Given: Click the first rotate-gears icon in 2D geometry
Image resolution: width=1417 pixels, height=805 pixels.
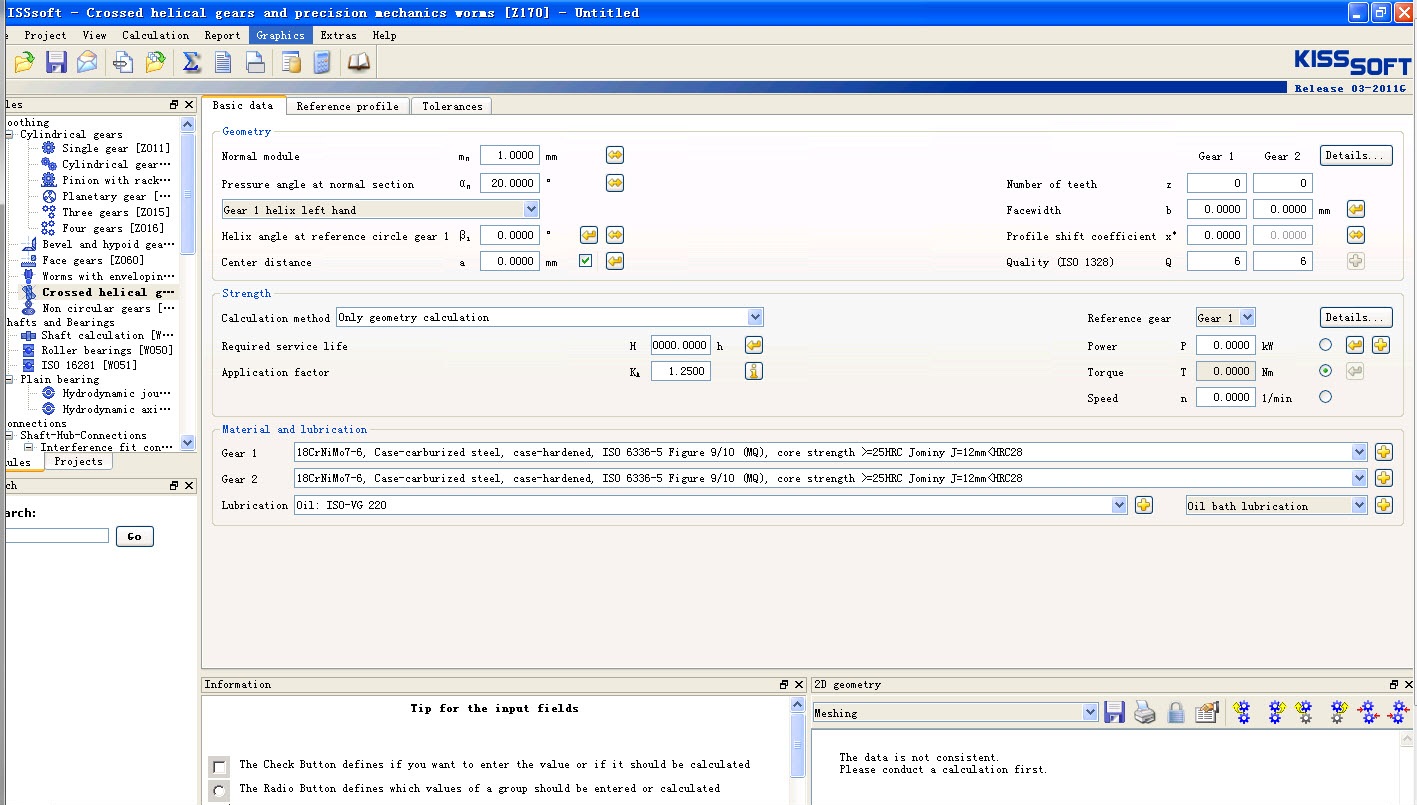Looking at the screenshot, I should (1242, 712).
